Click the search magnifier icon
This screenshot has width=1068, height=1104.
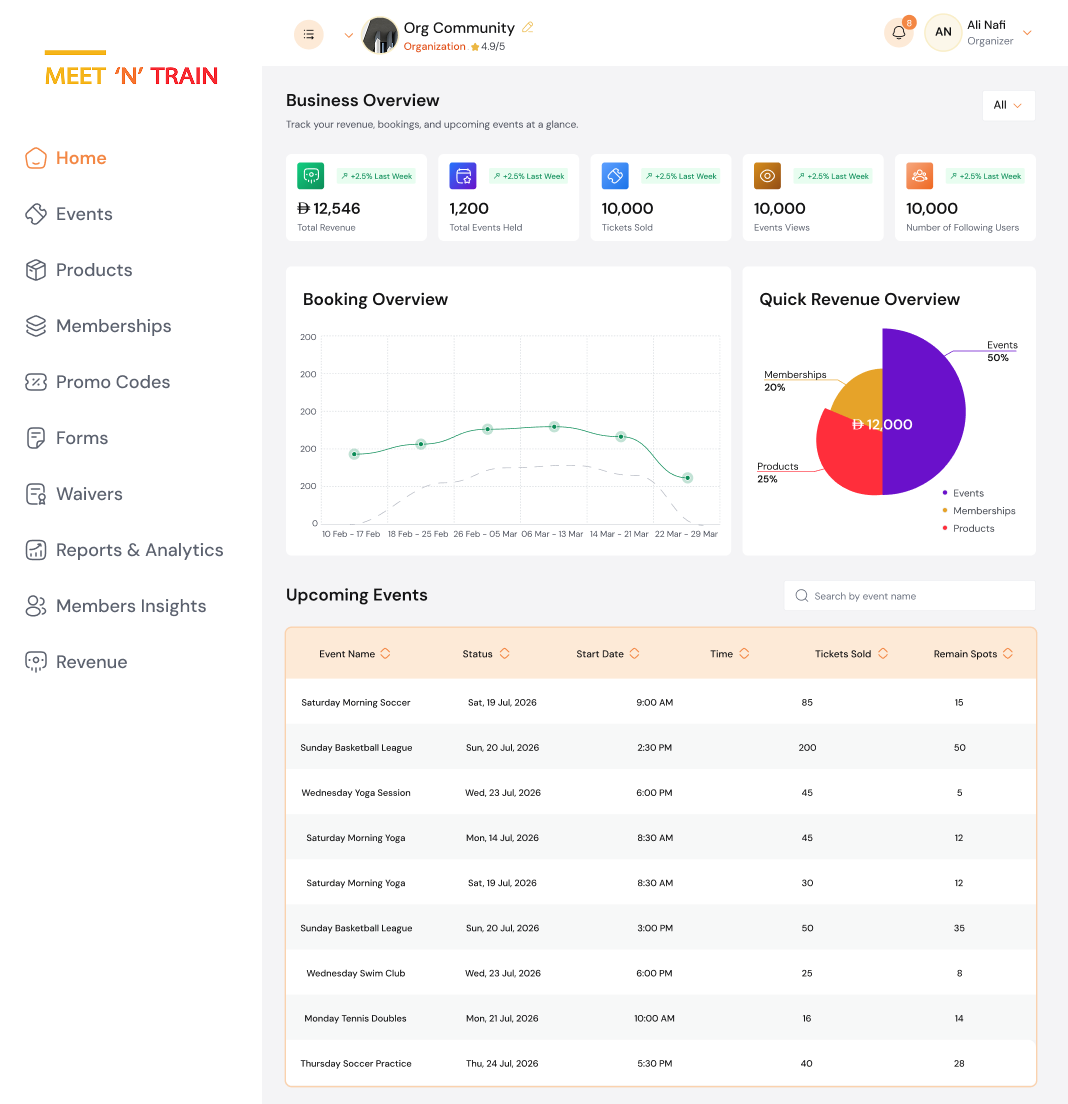pyautogui.click(x=801, y=596)
